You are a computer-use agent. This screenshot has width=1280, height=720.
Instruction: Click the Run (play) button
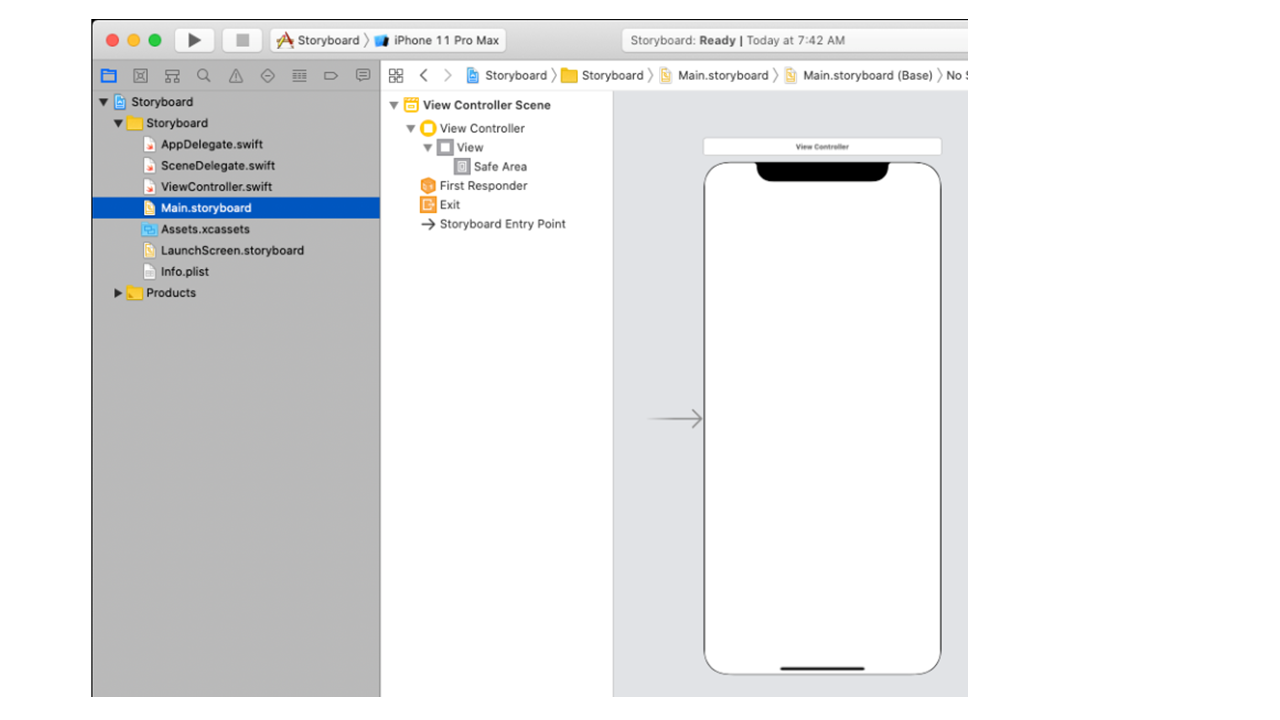coord(194,40)
